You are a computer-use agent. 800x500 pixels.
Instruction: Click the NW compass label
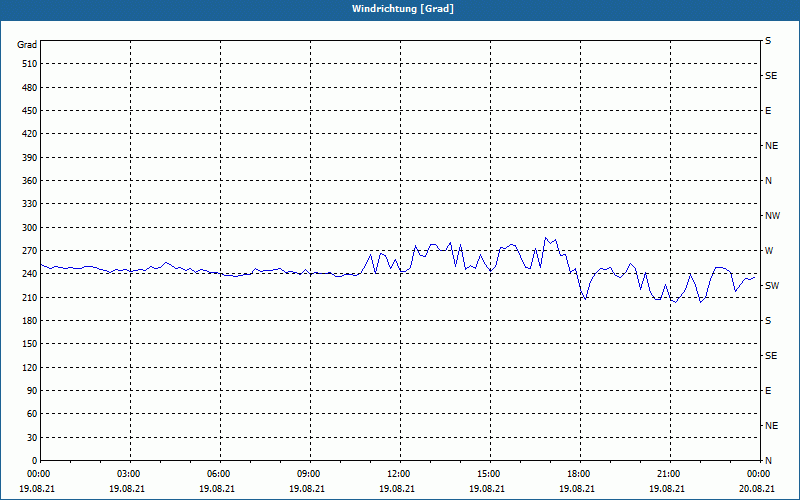(772, 216)
